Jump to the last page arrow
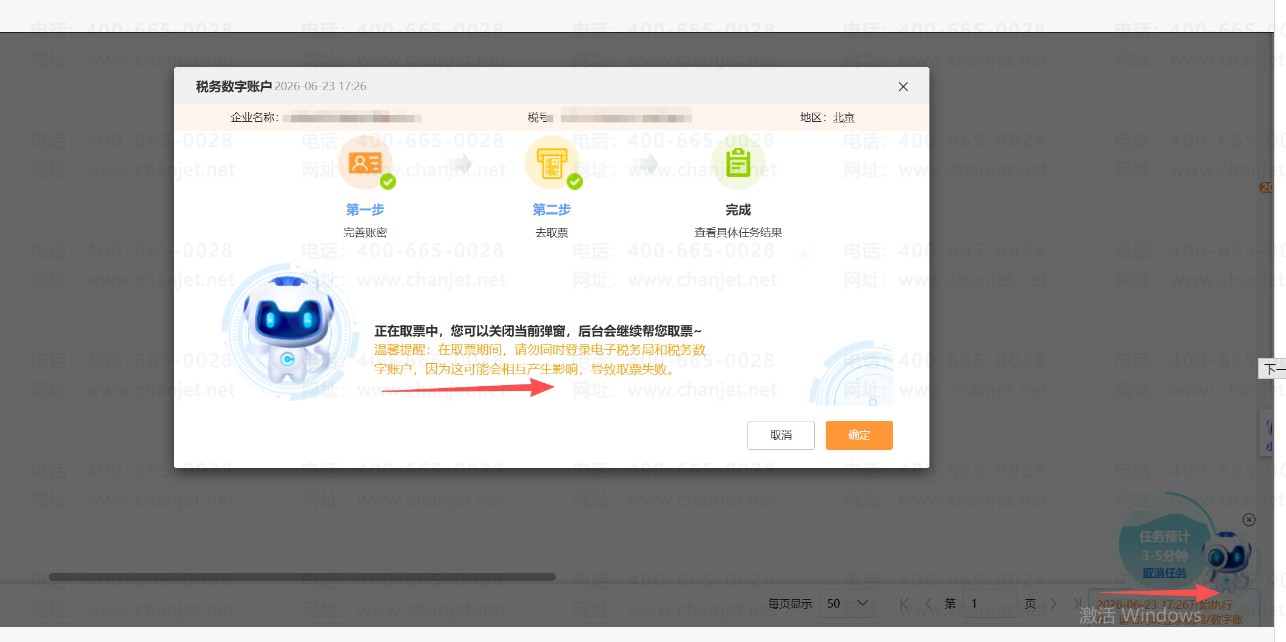Screen dimensions: 1286x642 (x=1078, y=604)
